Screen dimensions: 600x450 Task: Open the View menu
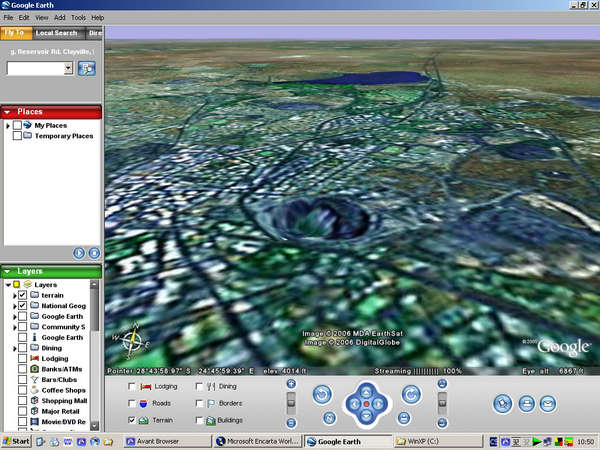point(42,18)
